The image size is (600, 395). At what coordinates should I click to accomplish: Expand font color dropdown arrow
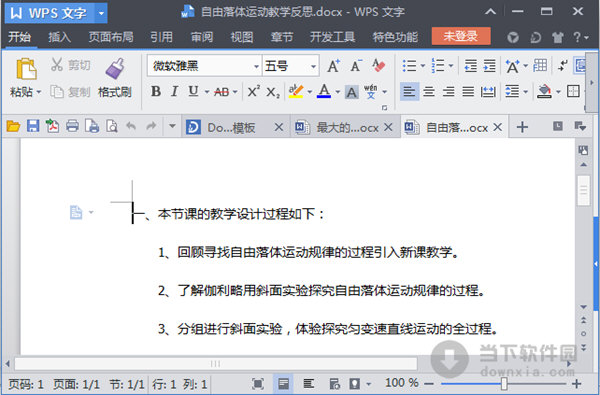(x=338, y=92)
